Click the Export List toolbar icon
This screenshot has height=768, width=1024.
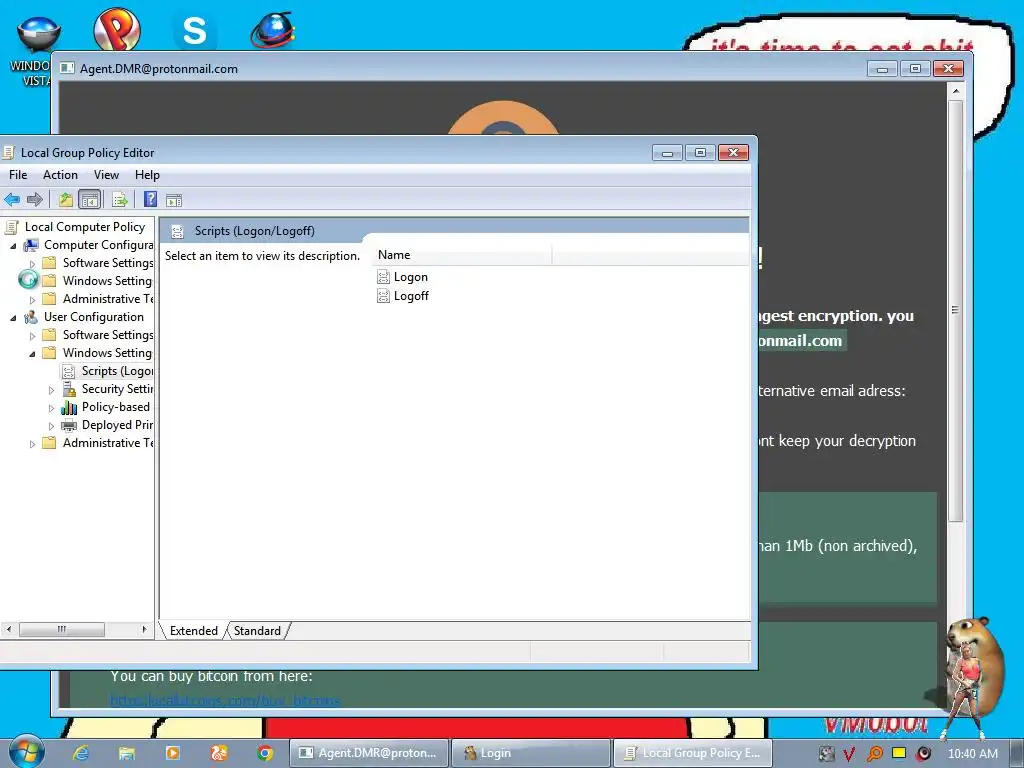[120, 200]
